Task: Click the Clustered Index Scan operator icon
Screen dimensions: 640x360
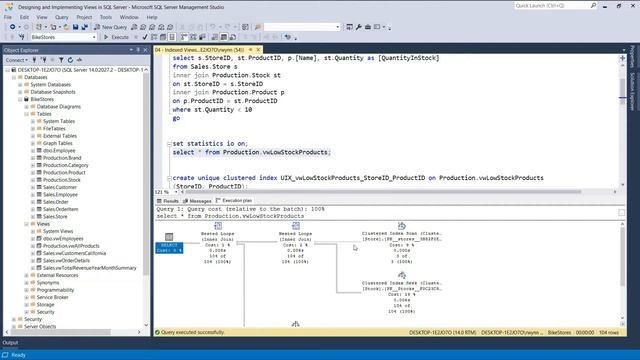Action: click(402, 226)
